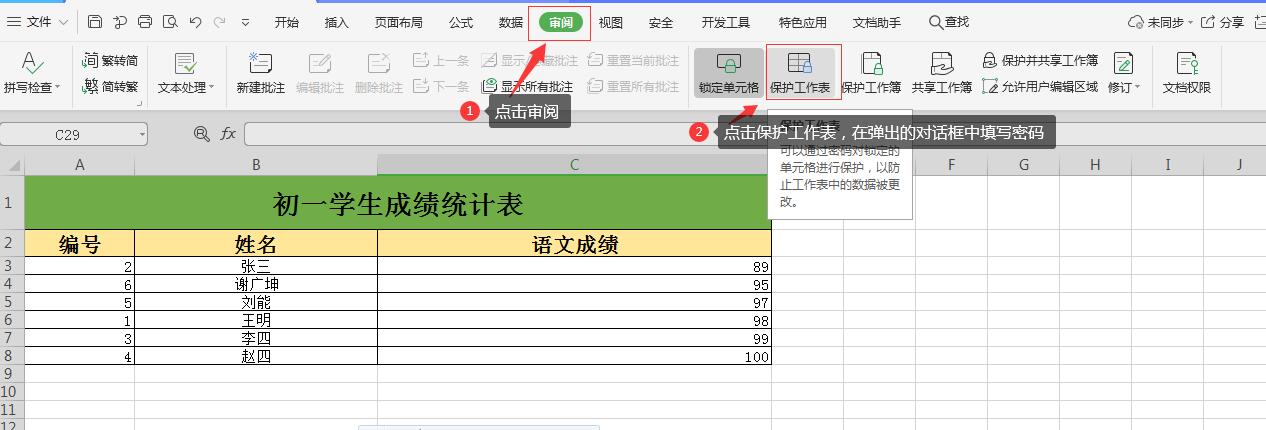Toggle 锁定单元格 lock cell button
This screenshot has height=430, width=1266.
729,73
